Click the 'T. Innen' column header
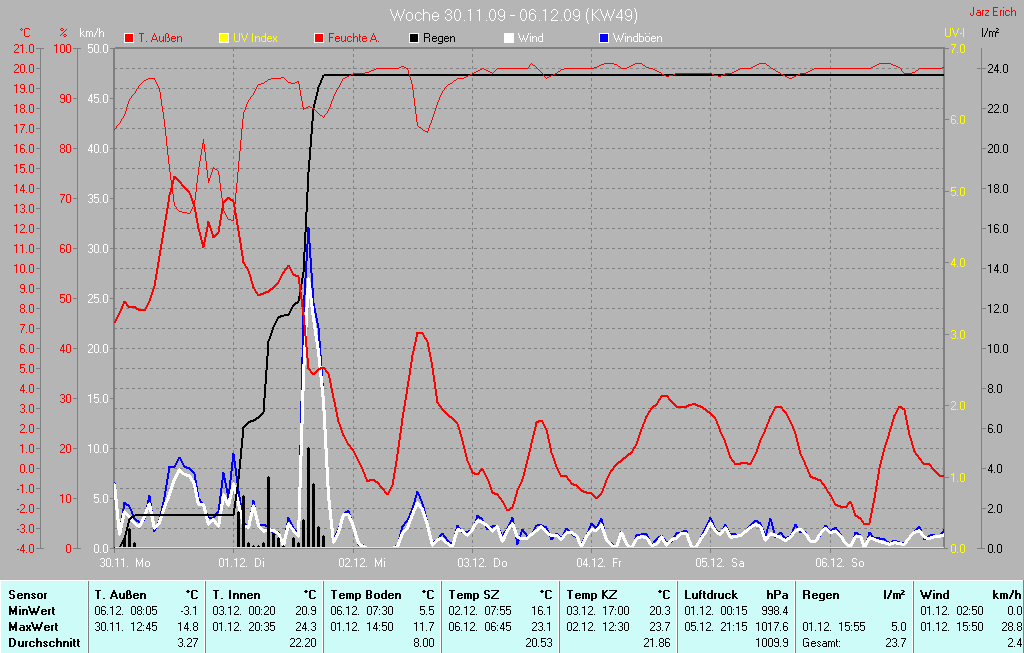1024x653 pixels. [236, 595]
